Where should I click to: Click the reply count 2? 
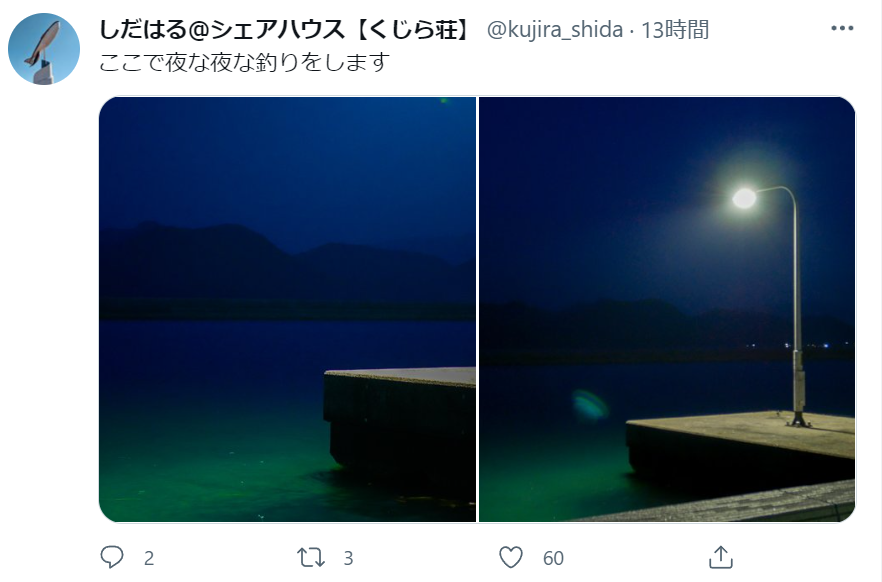149,558
